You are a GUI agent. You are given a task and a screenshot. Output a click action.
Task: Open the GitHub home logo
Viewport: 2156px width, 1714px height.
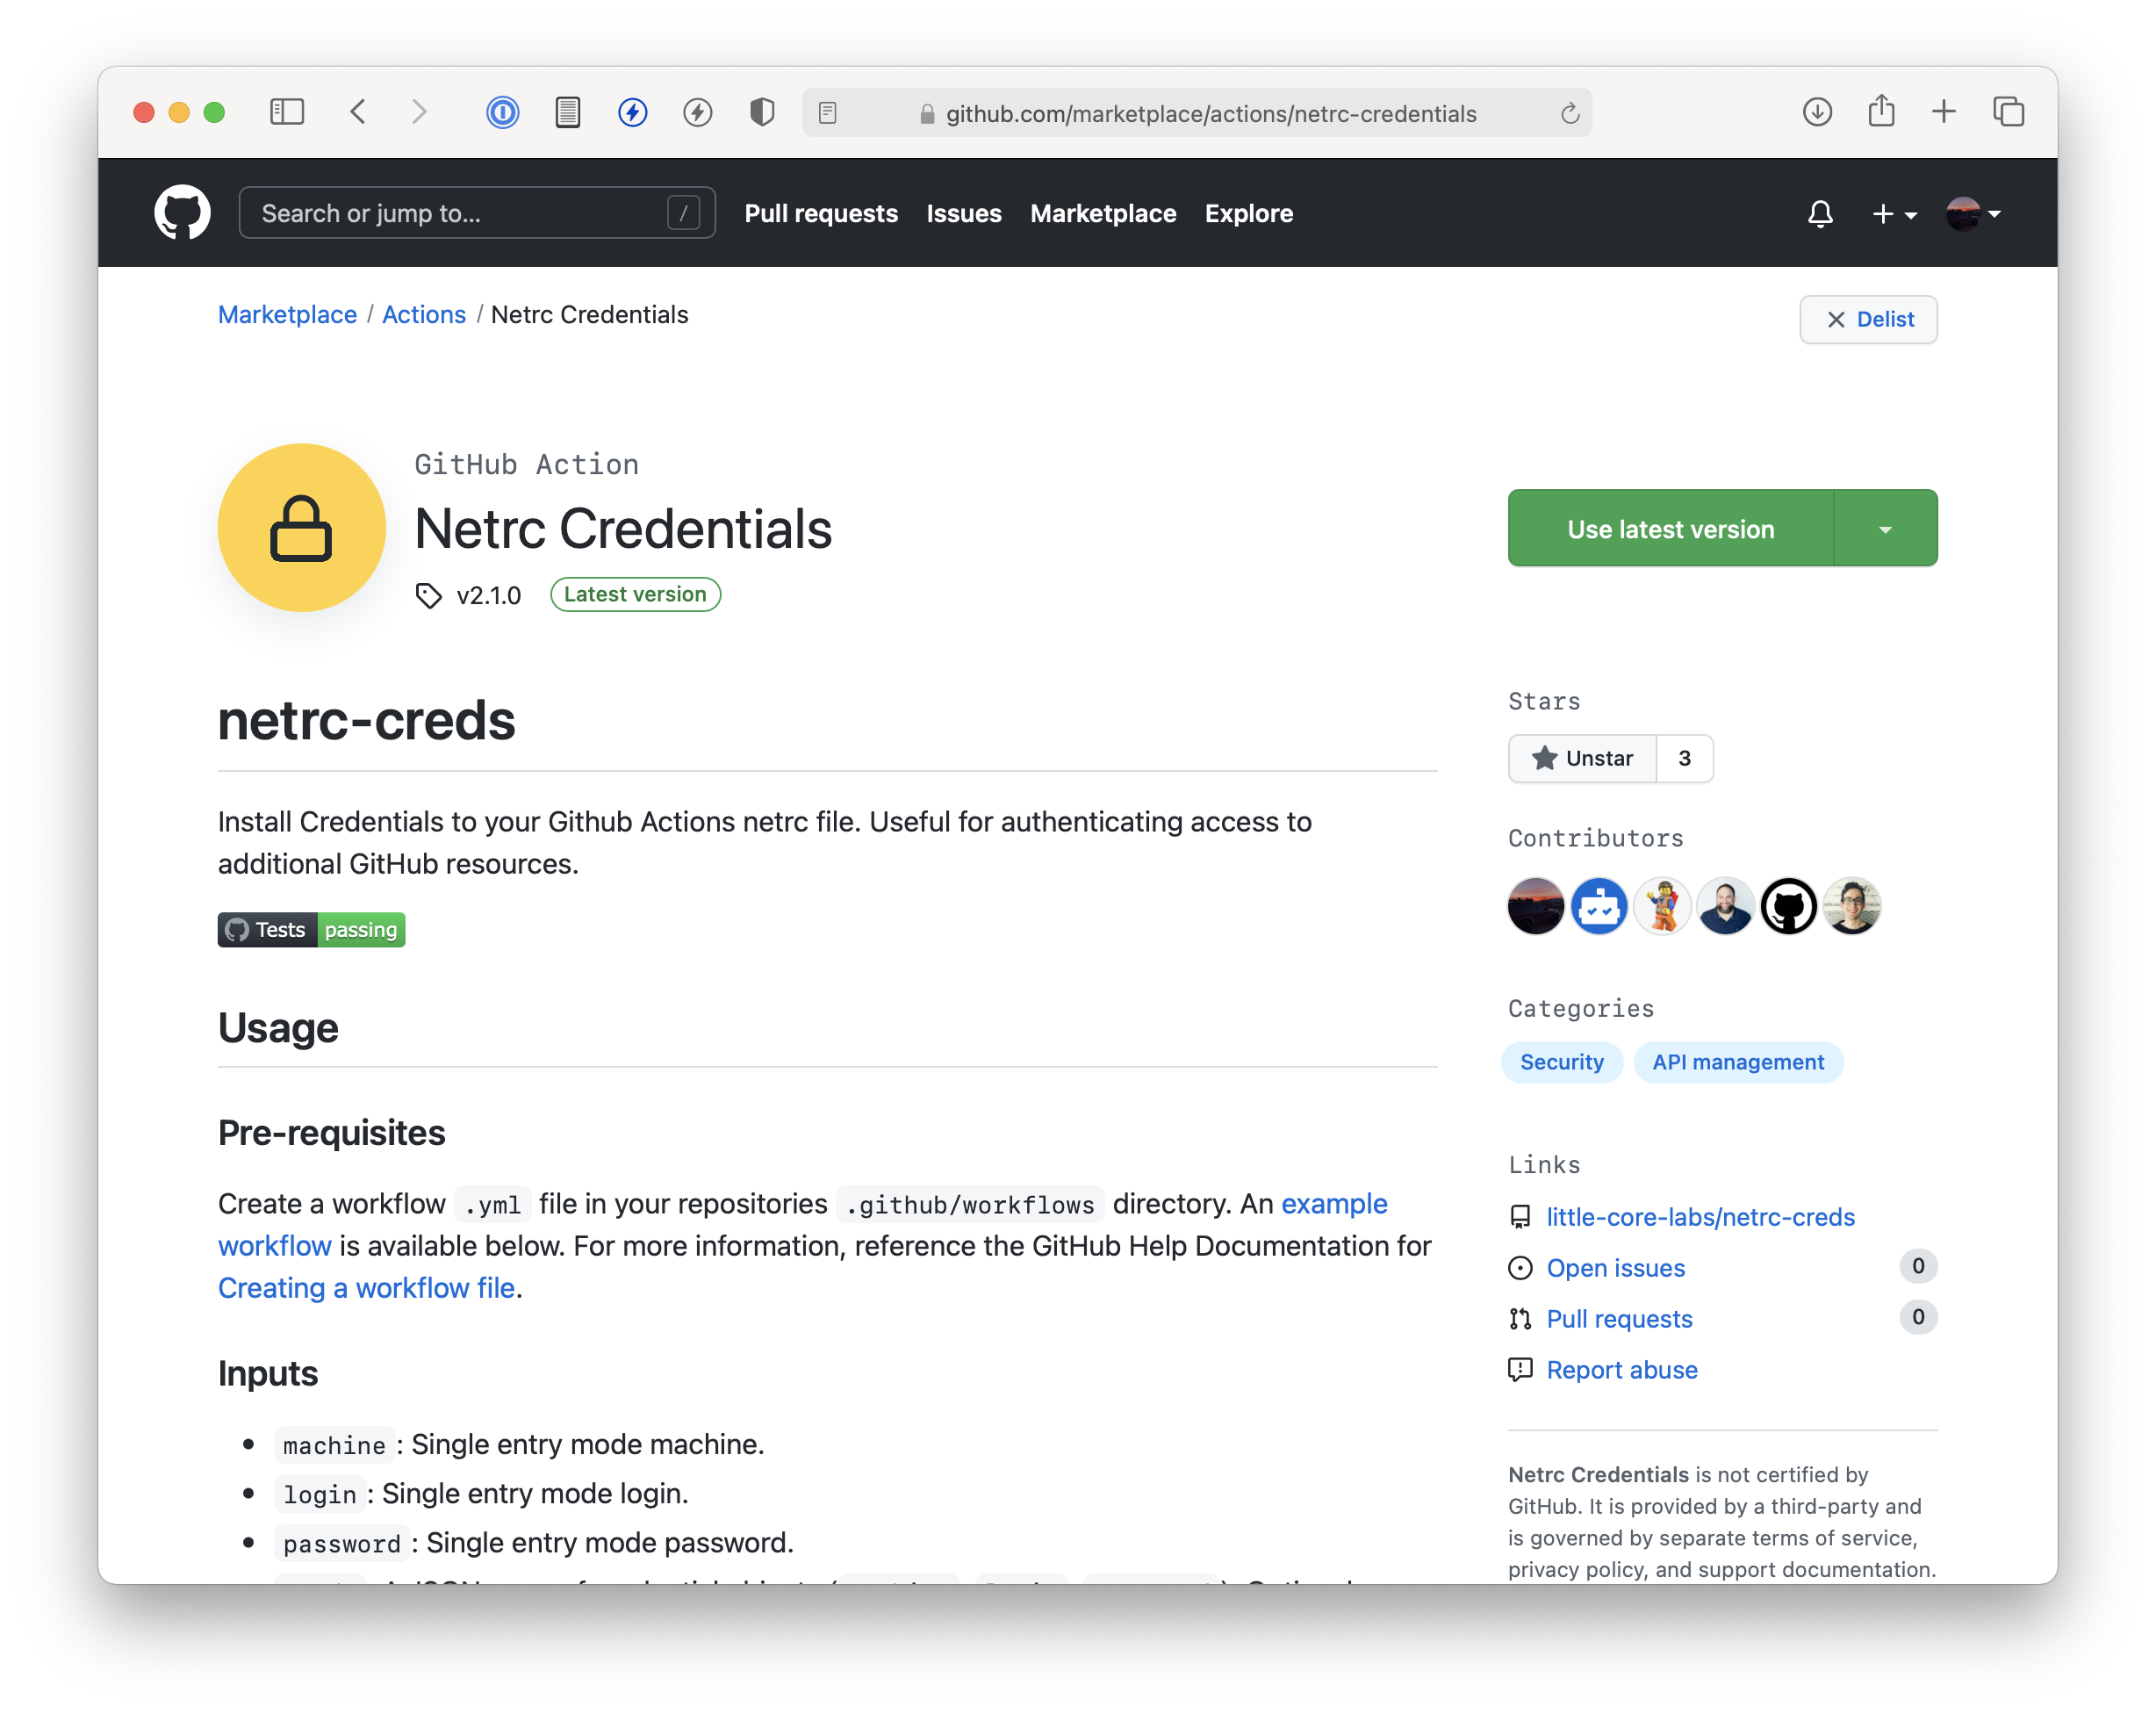[182, 212]
